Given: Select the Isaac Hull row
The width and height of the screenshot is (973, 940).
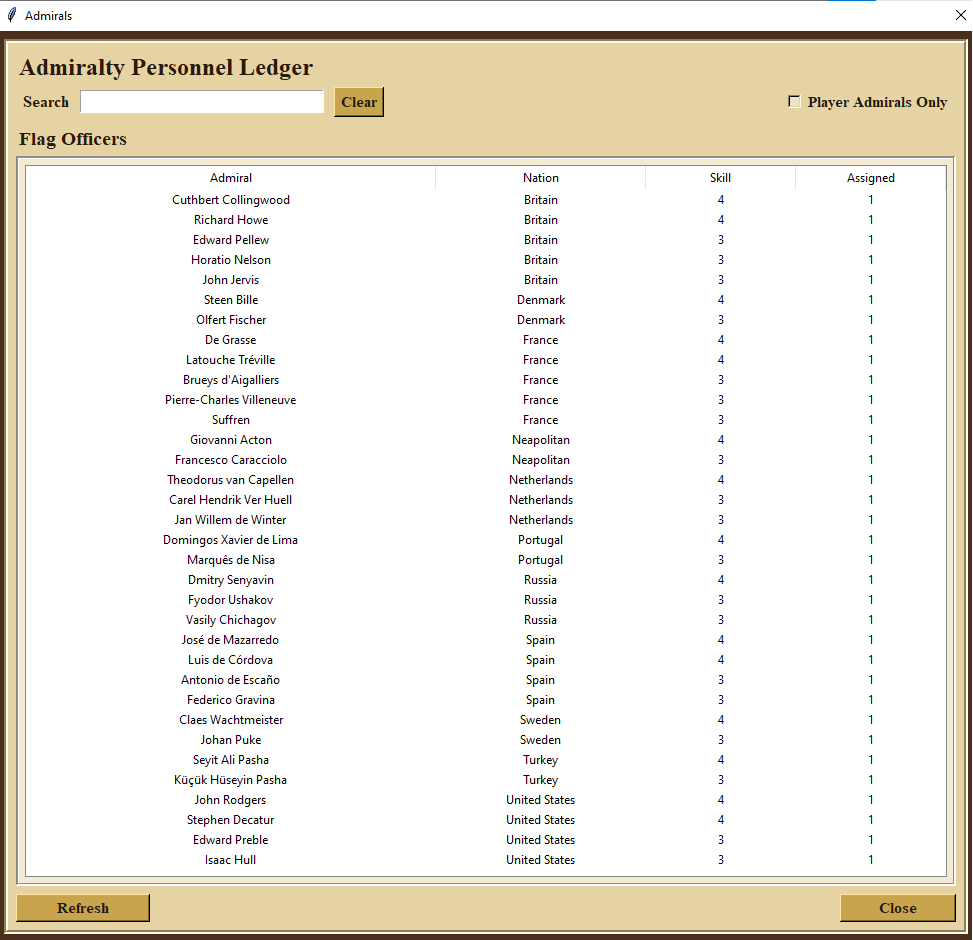Looking at the screenshot, I should click(486, 860).
